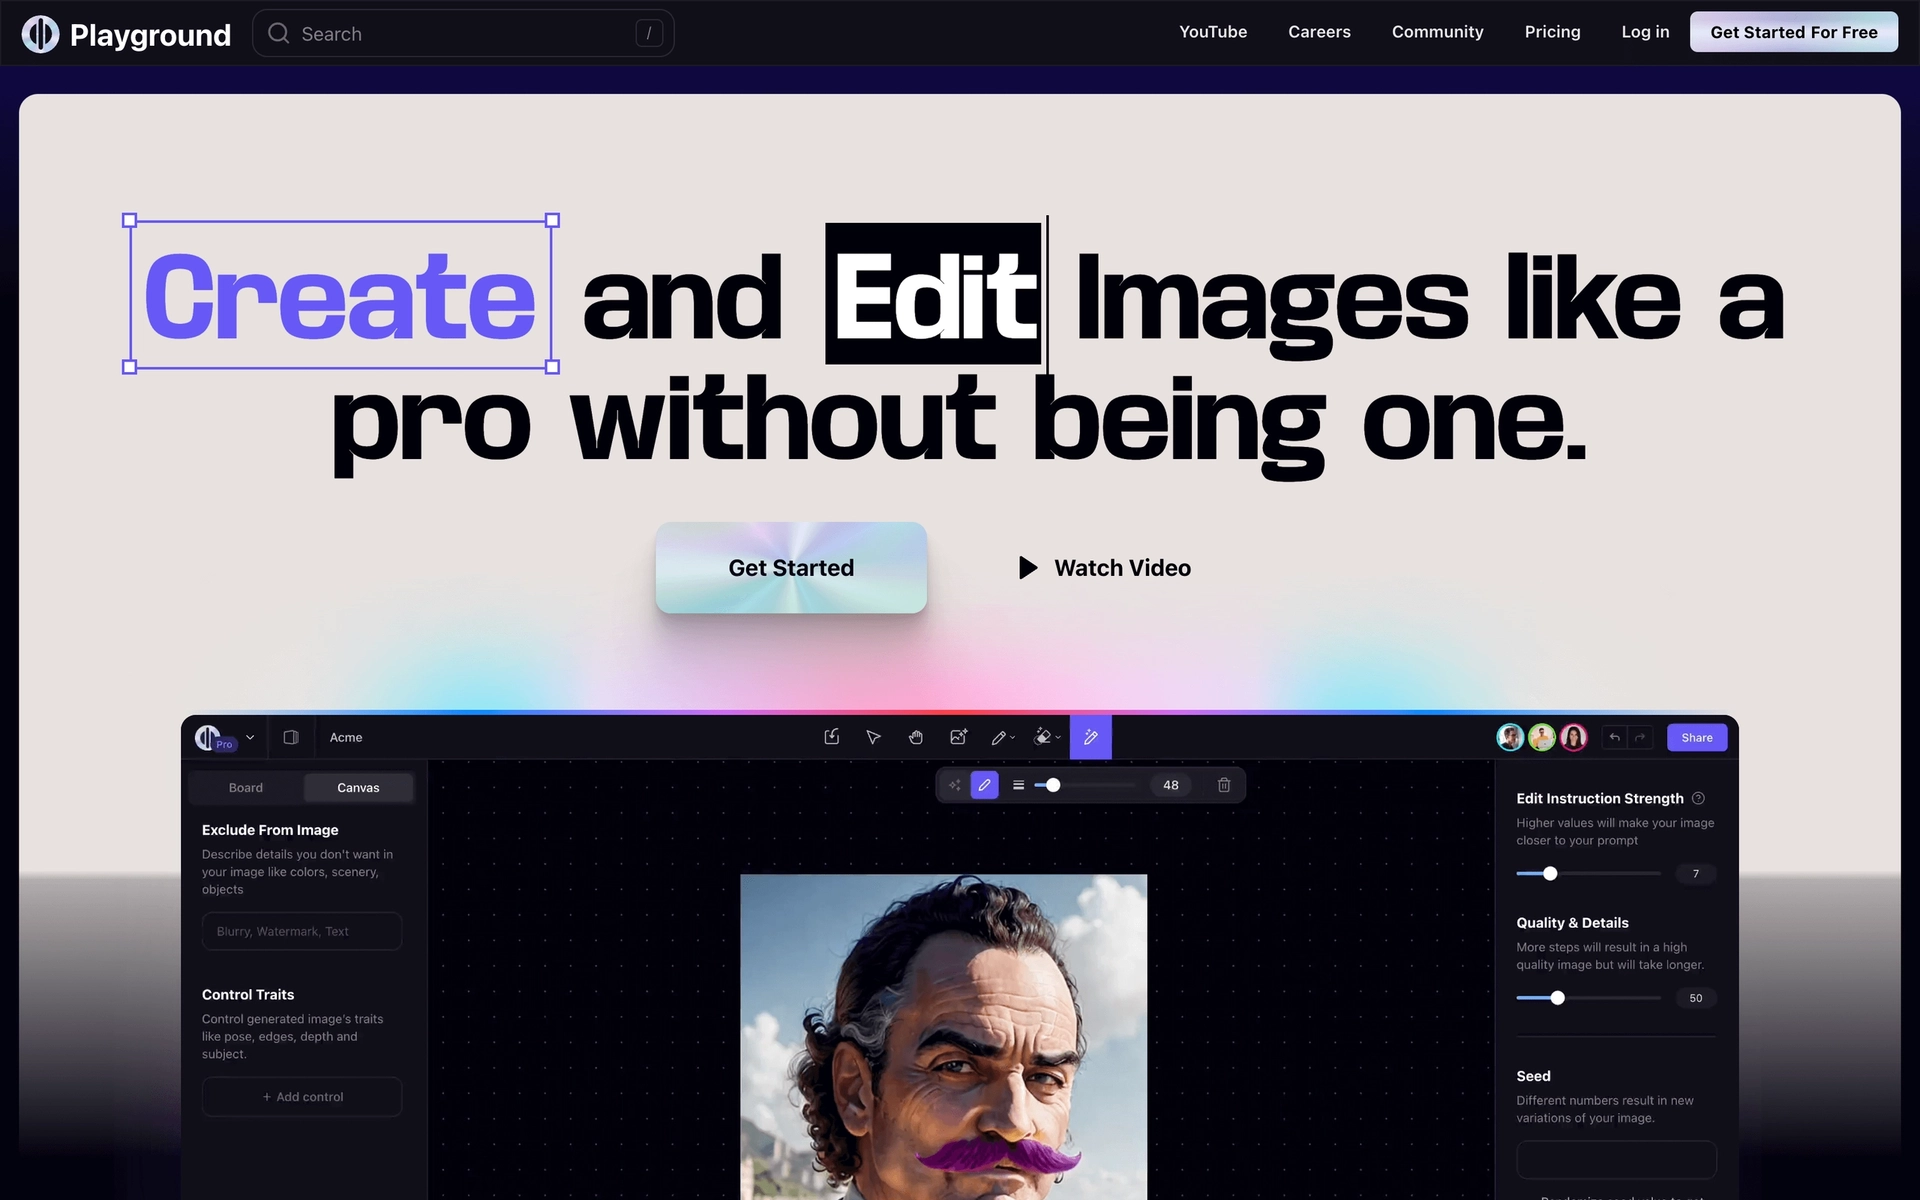Adjust the Edit Instruction Strength slider
Screen dimensions: 1920x1200
(x=1550, y=874)
